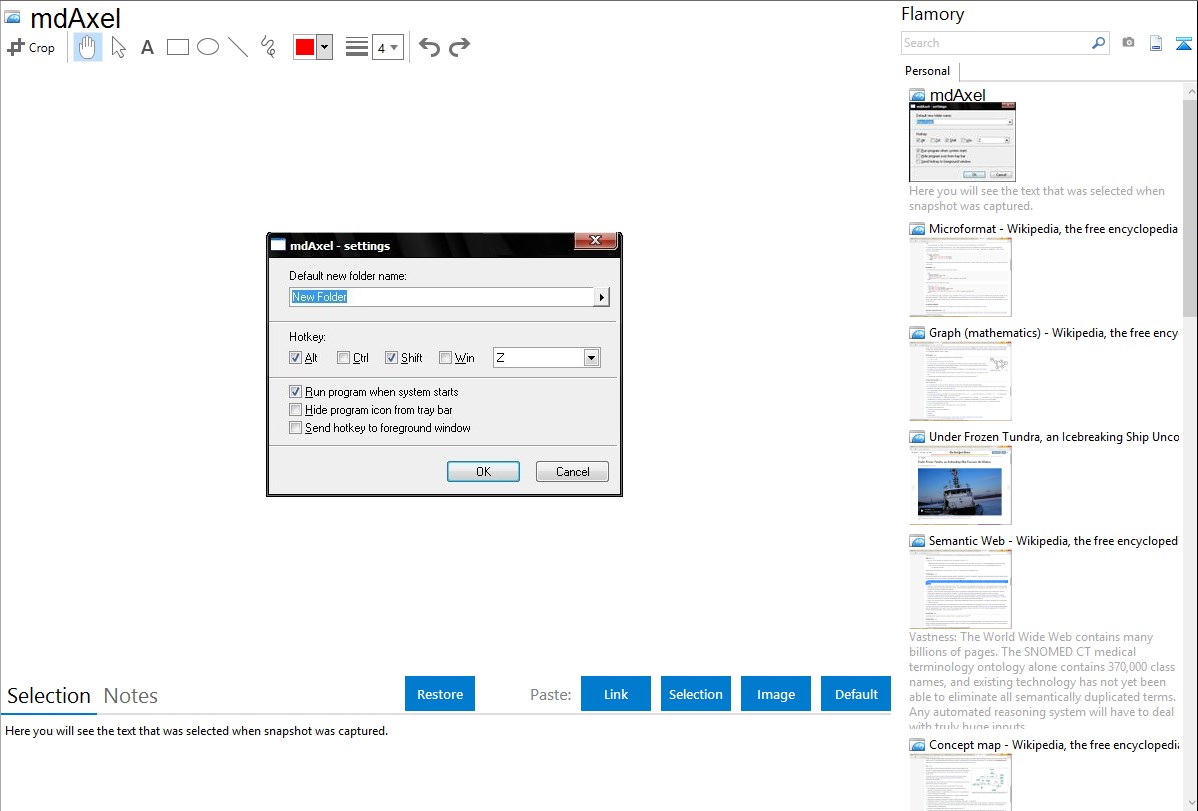The height and width of the screenshot is (811, 1198).
Task: Click icon beside Under Frozen Tundra title
Action: [x=917, y=437]
